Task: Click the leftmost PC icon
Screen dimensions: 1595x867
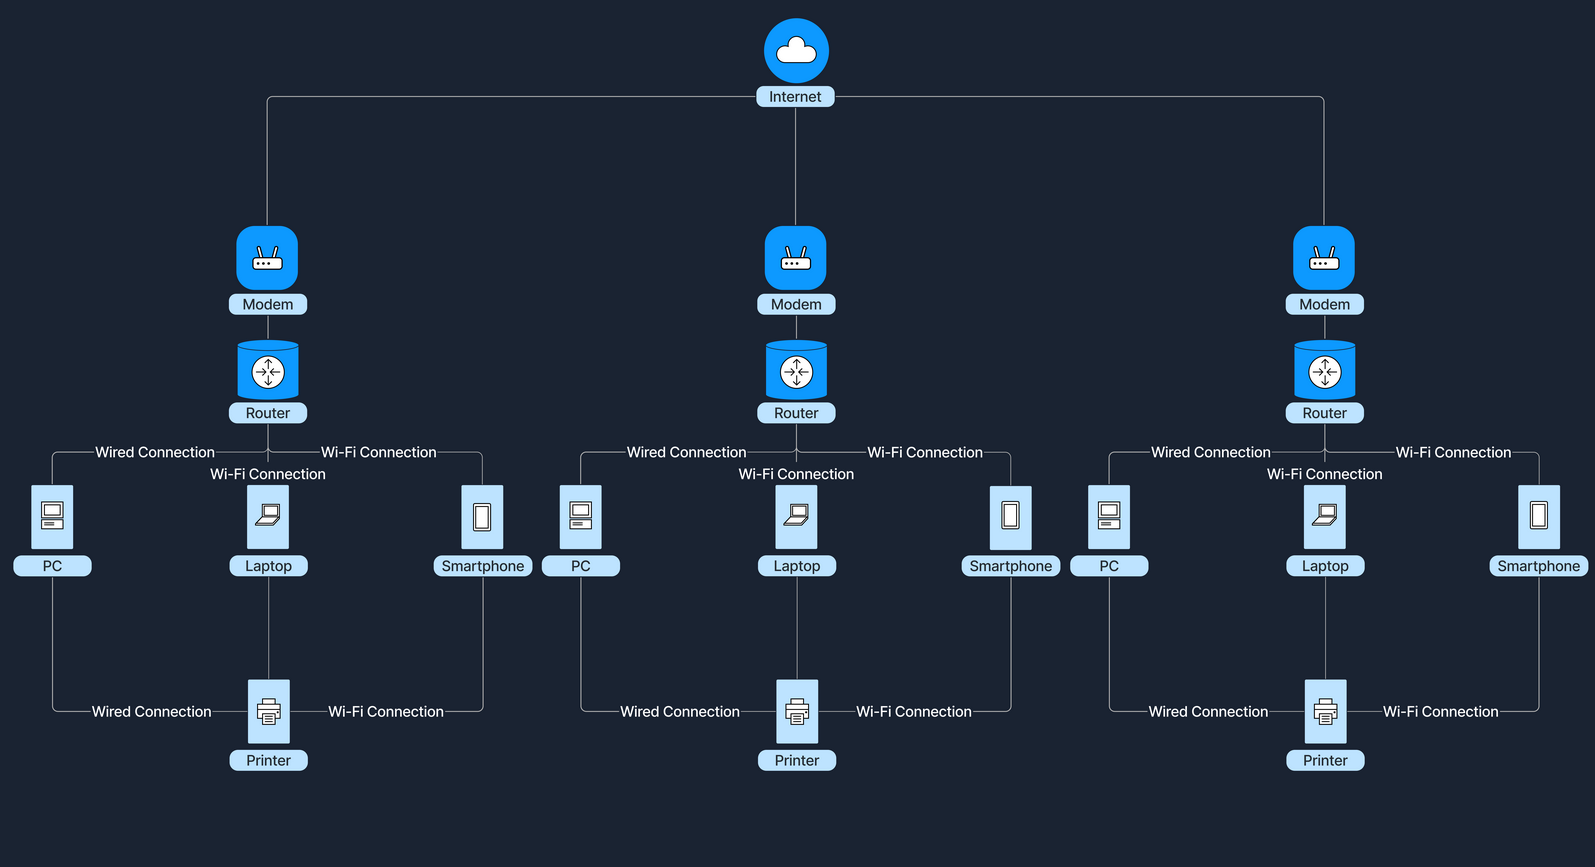Action: click(52, 517)
